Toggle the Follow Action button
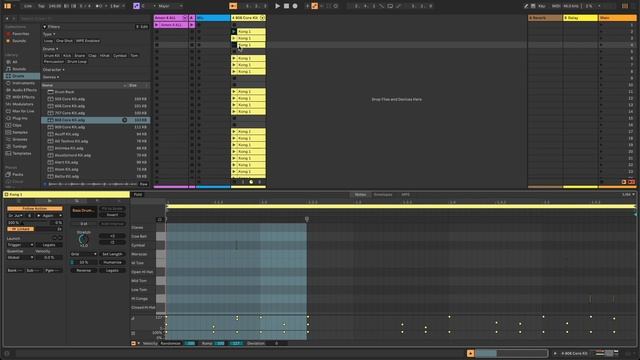Screen dimensions: 640x360 pyautogui.click(x=35, y=209)
